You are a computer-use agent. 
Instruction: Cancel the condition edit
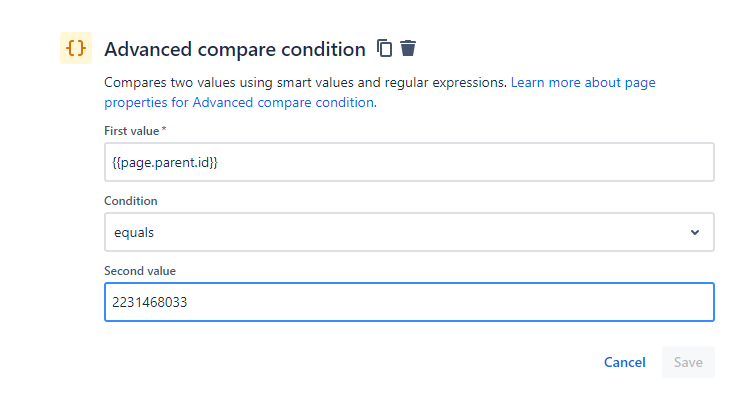pyautogui.click(x=624, y=362)
